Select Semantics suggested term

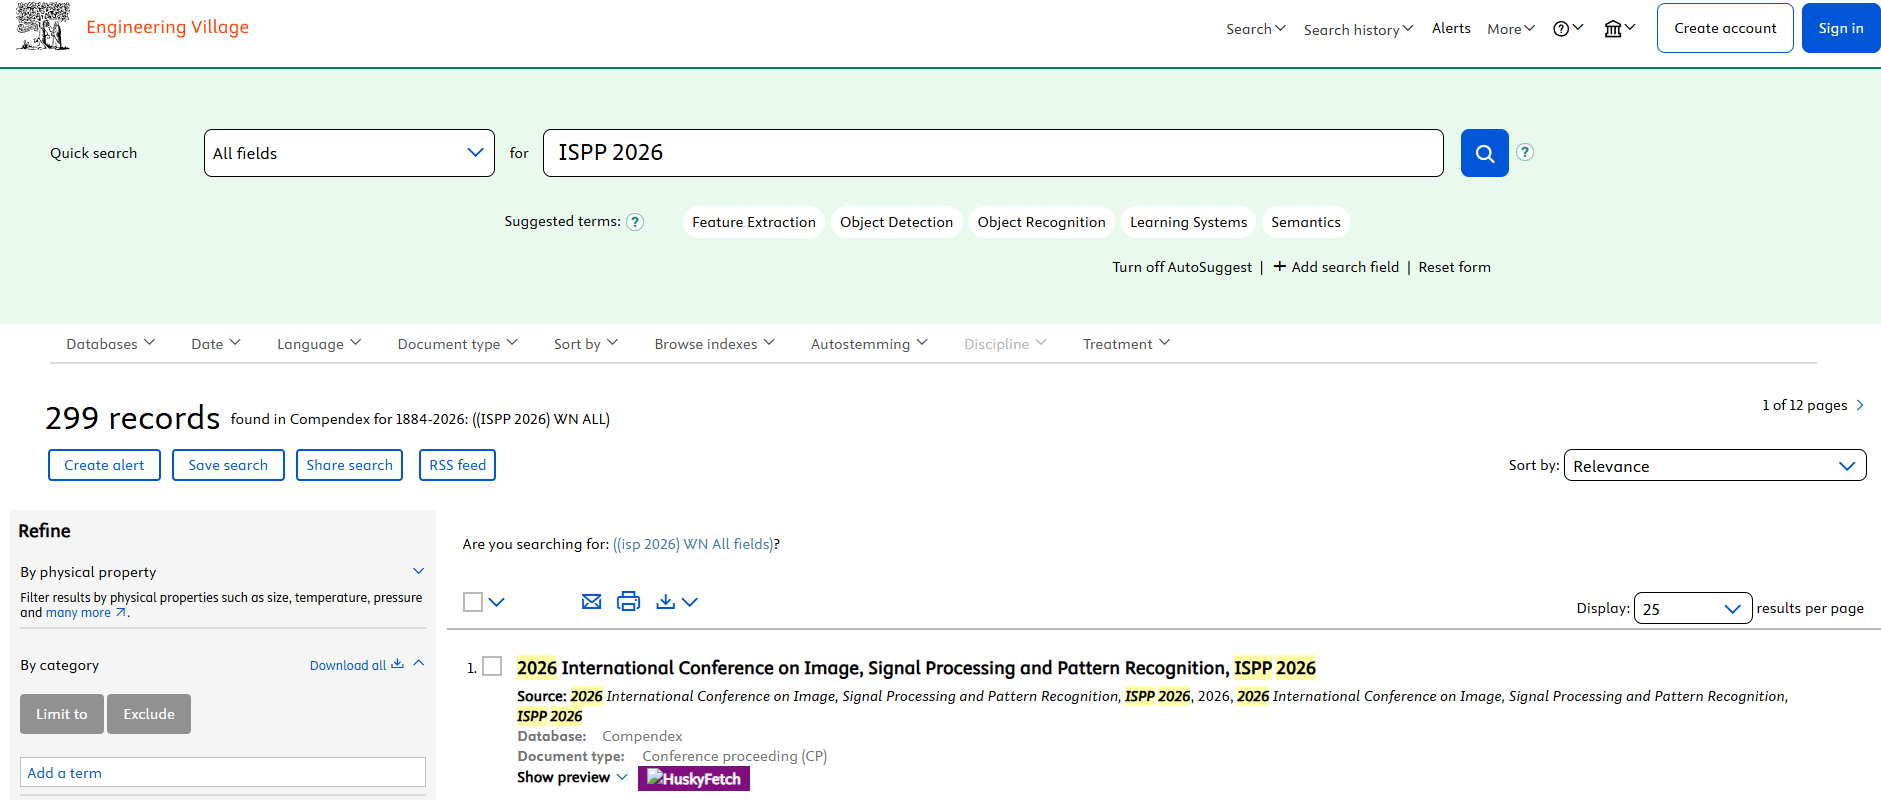[x=1306, y=222]
